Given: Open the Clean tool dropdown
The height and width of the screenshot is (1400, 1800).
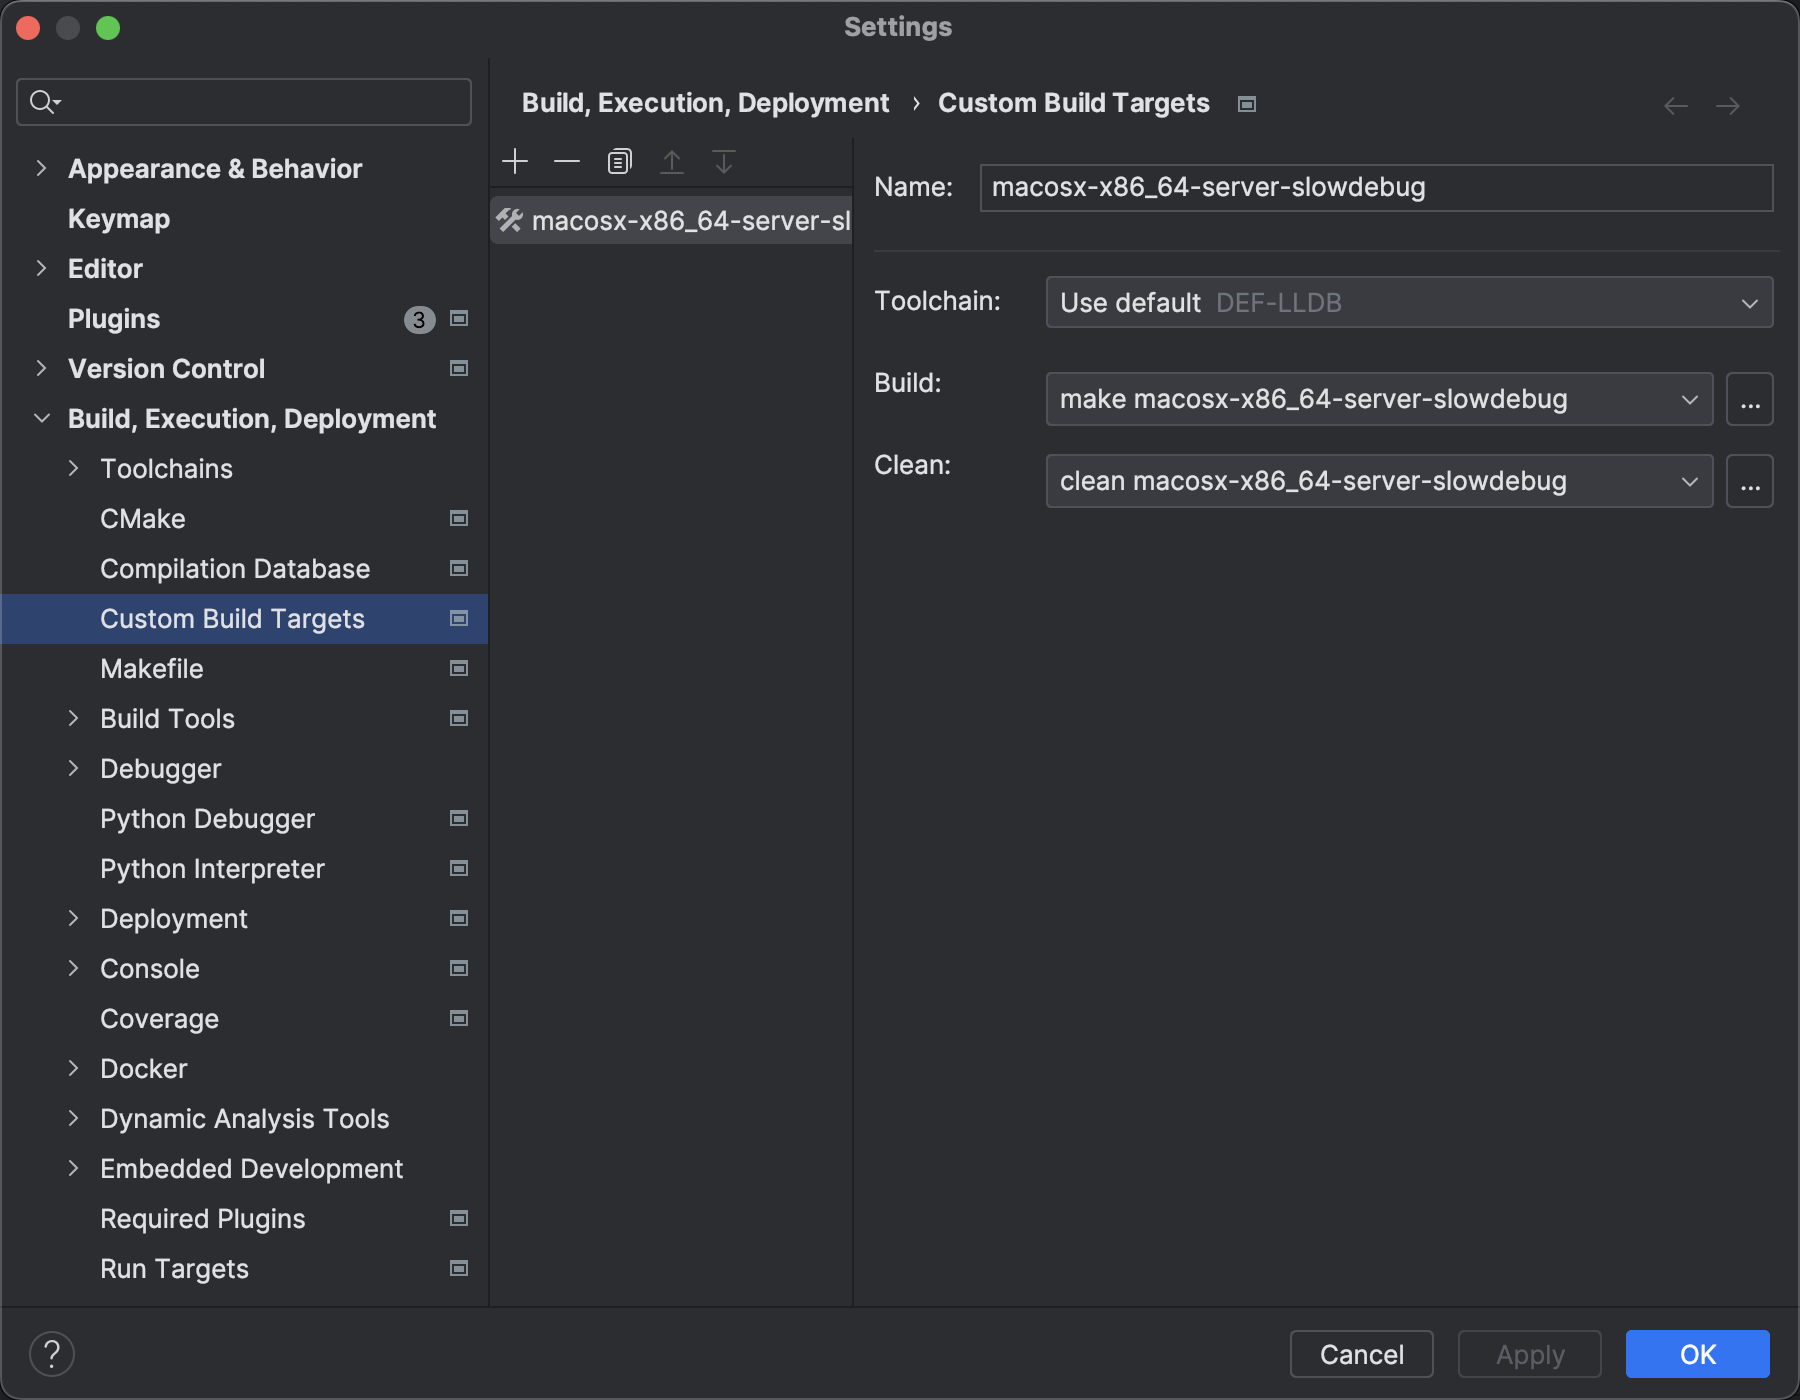Looking at the screenshot, I should pyautogui.click(x=1378, y=482).
